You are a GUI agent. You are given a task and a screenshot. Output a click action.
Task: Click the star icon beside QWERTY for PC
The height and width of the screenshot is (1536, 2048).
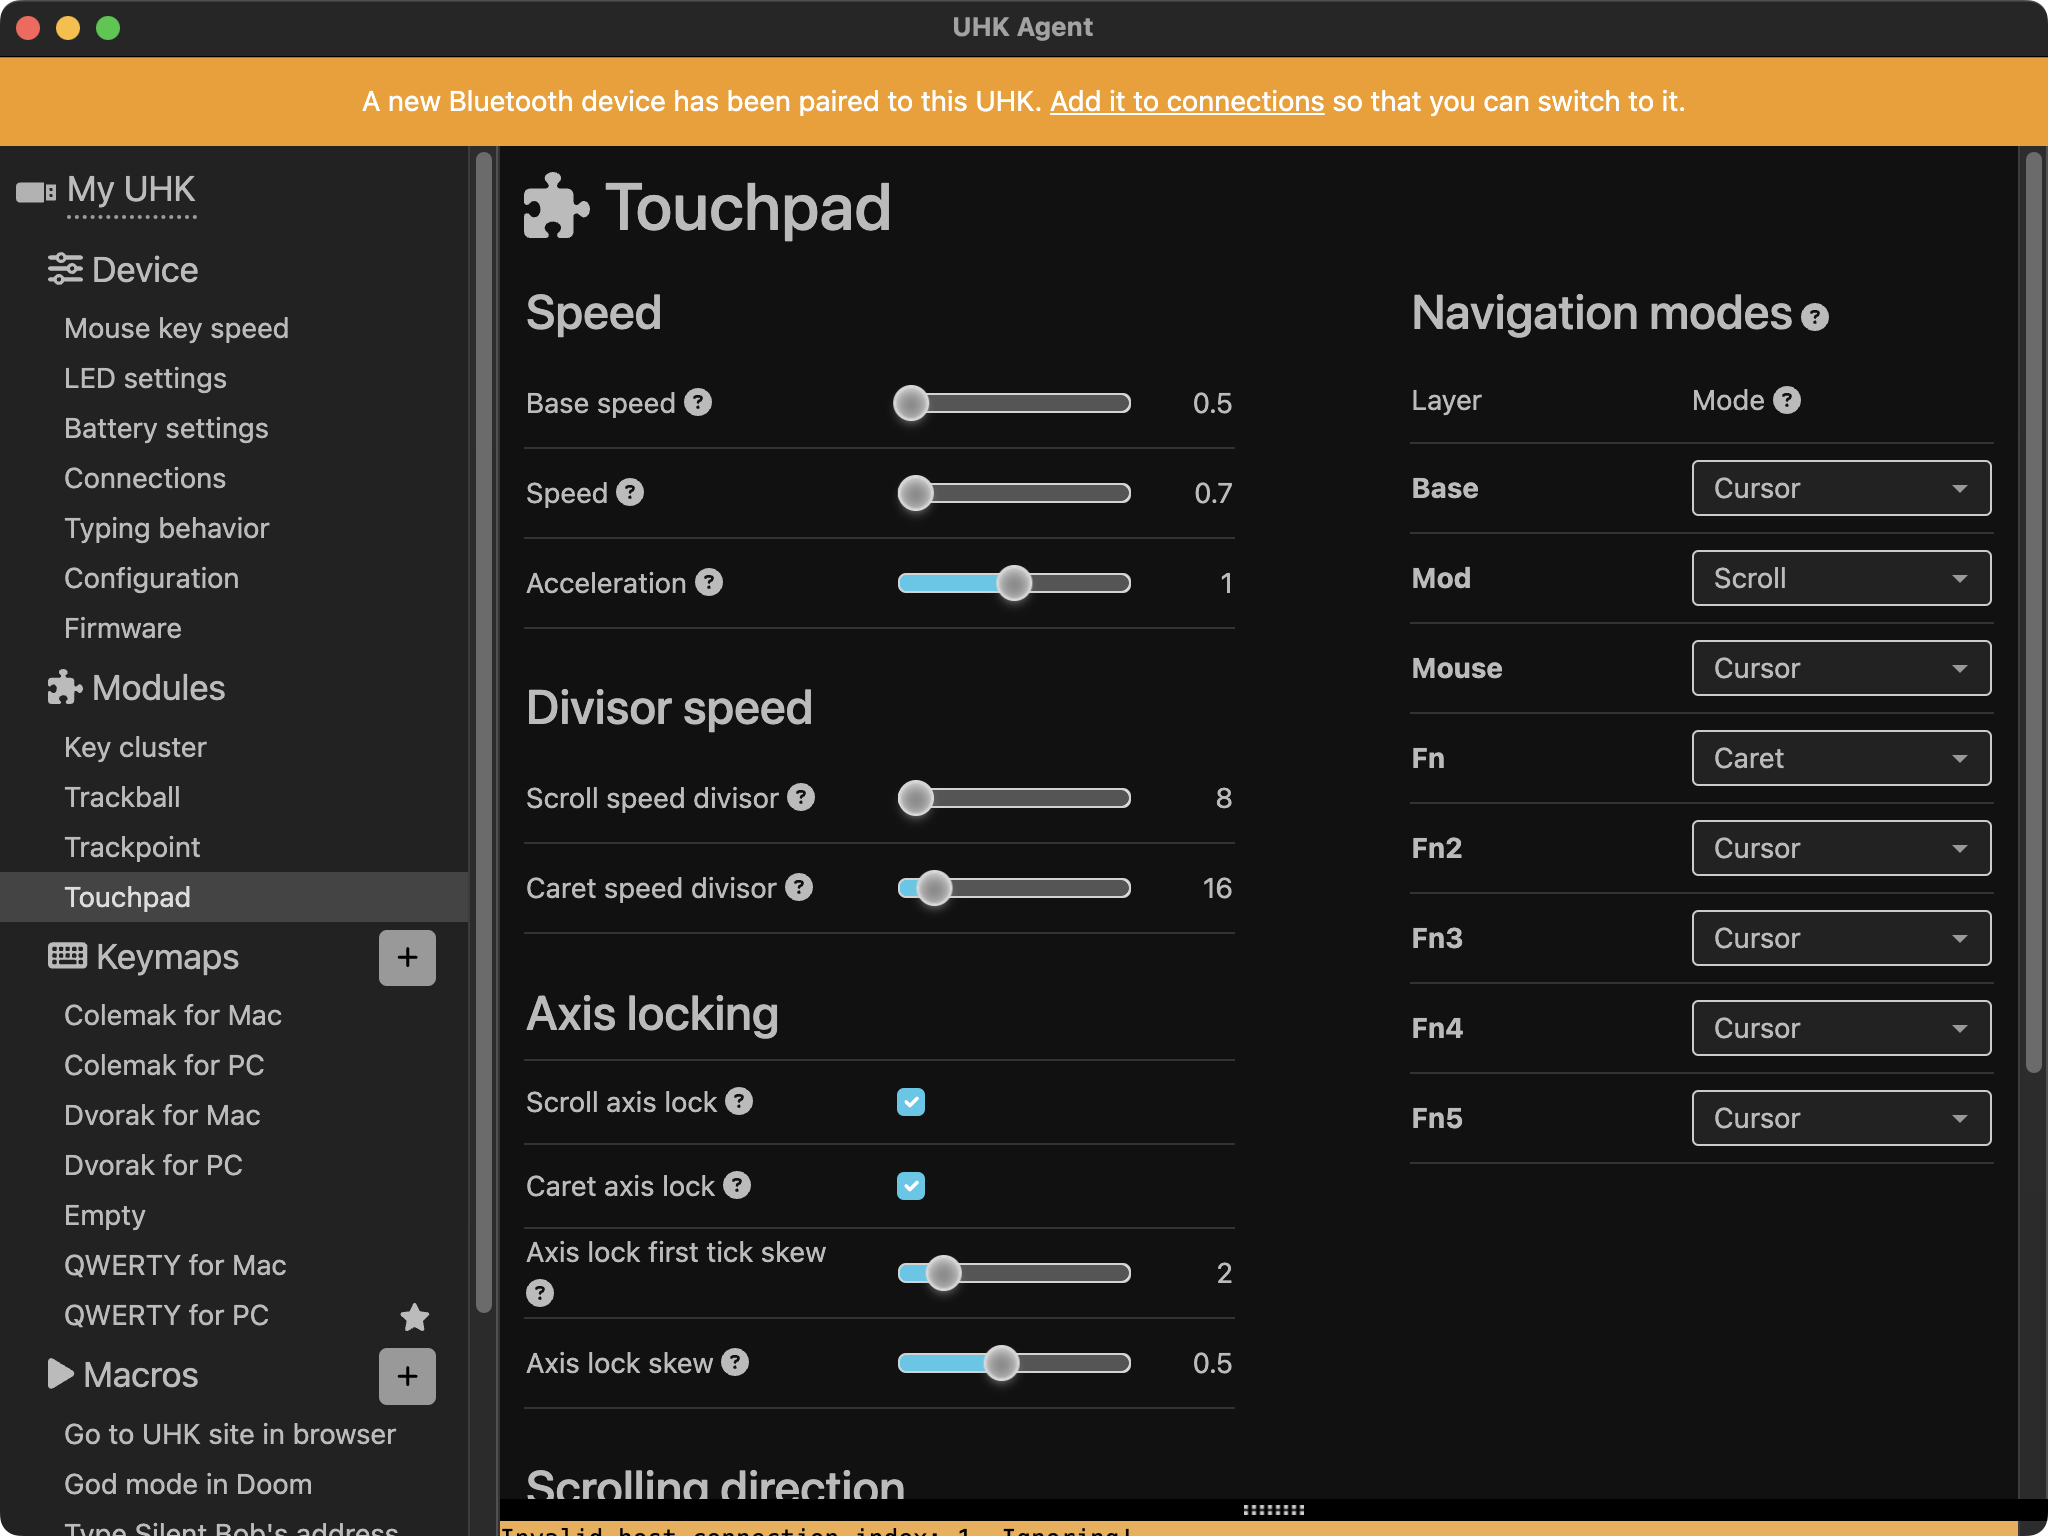point(414,1317)
